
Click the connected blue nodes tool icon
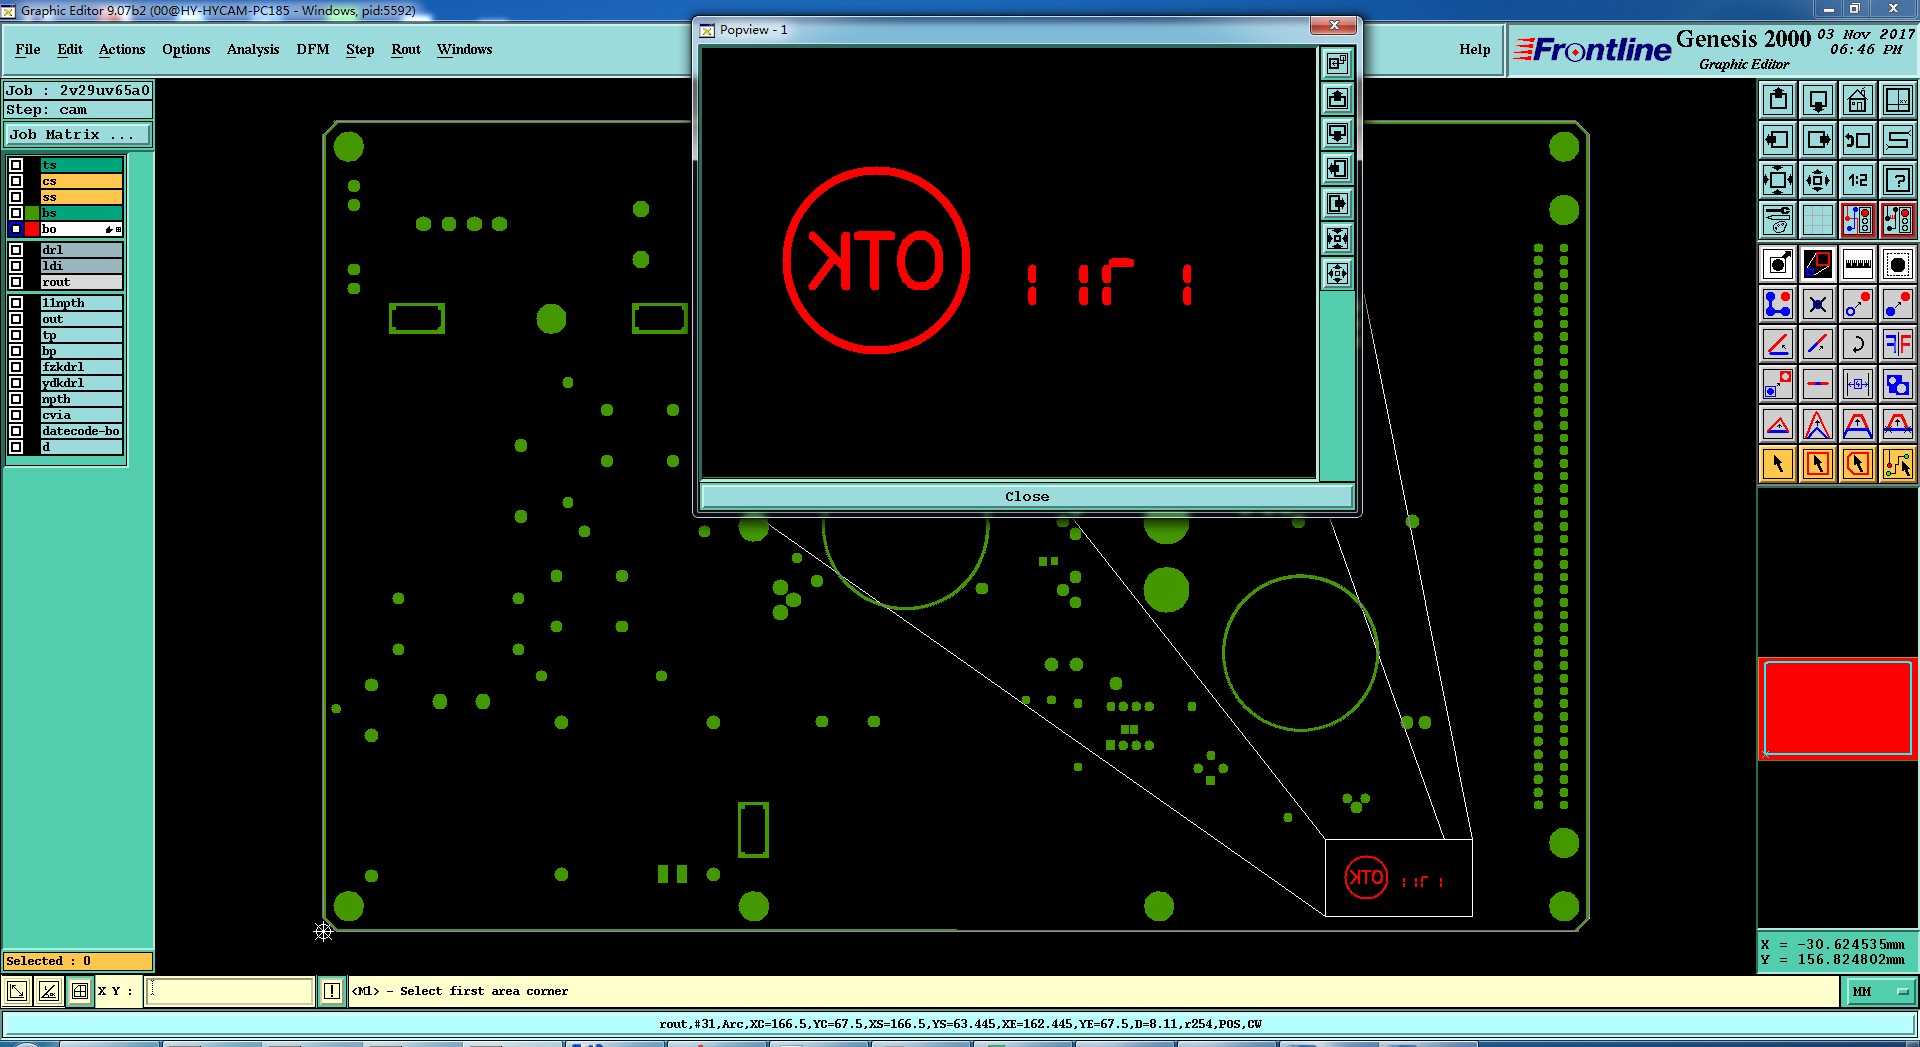click(1778, 304)
